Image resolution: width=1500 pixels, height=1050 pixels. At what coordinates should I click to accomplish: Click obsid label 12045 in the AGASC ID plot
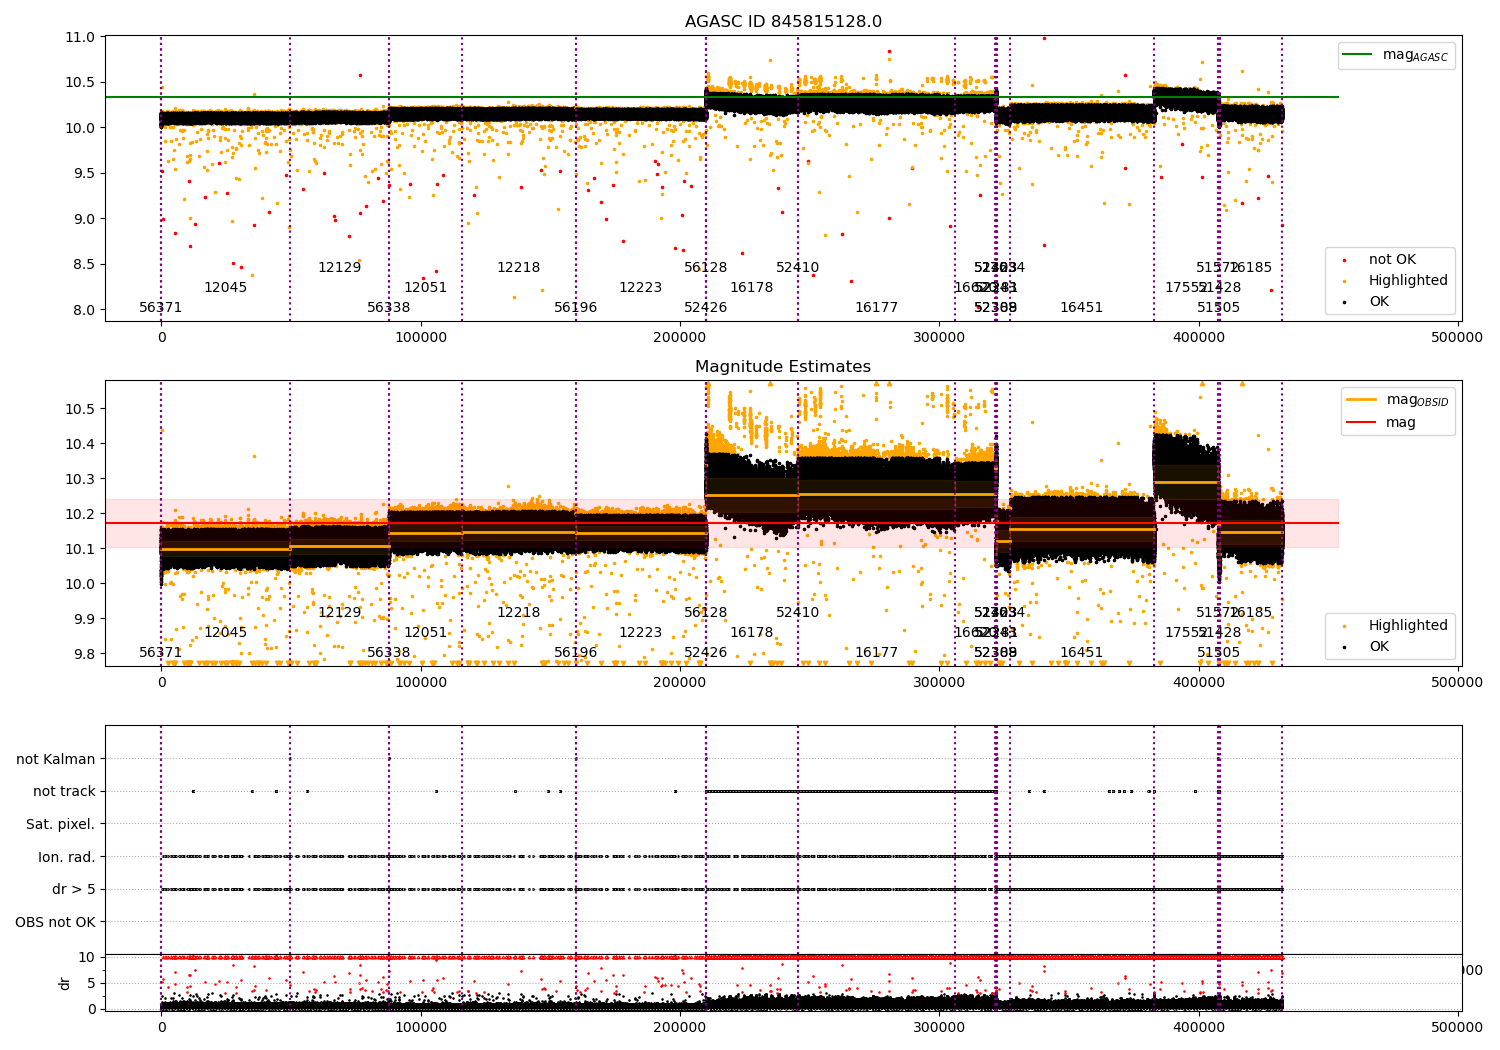click(225, 288)
